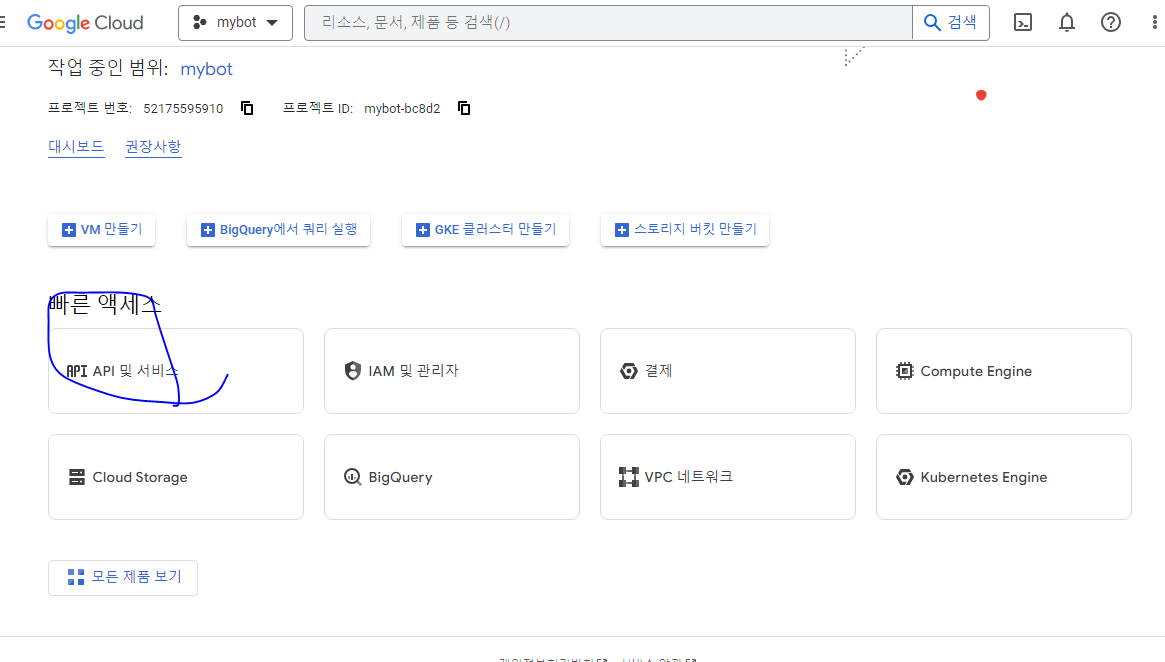Click the 스토리지 버킷 만들기 label
This screenshot has width=1165, height=662.
(x=695, y=230)
